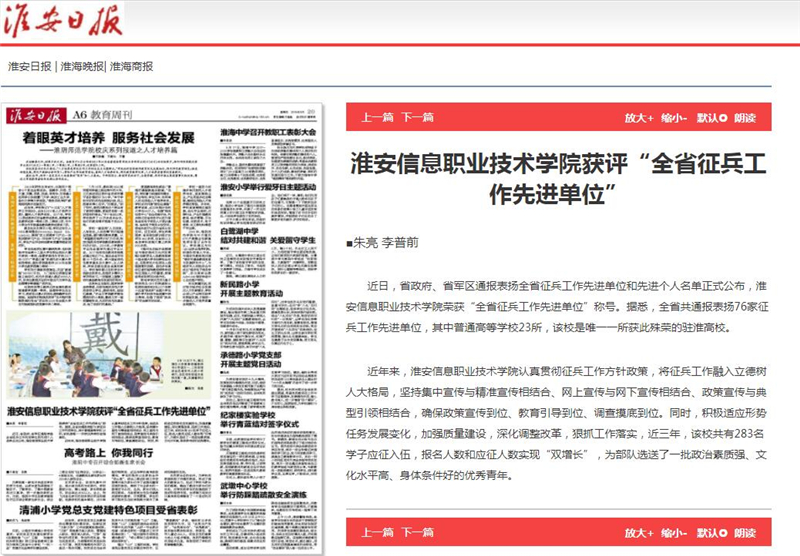The height and width of the screenshot is (556, 800).
Task: Open page article 白鹭湖中学结对共建和谐
Action: click(x=268, y=236)
